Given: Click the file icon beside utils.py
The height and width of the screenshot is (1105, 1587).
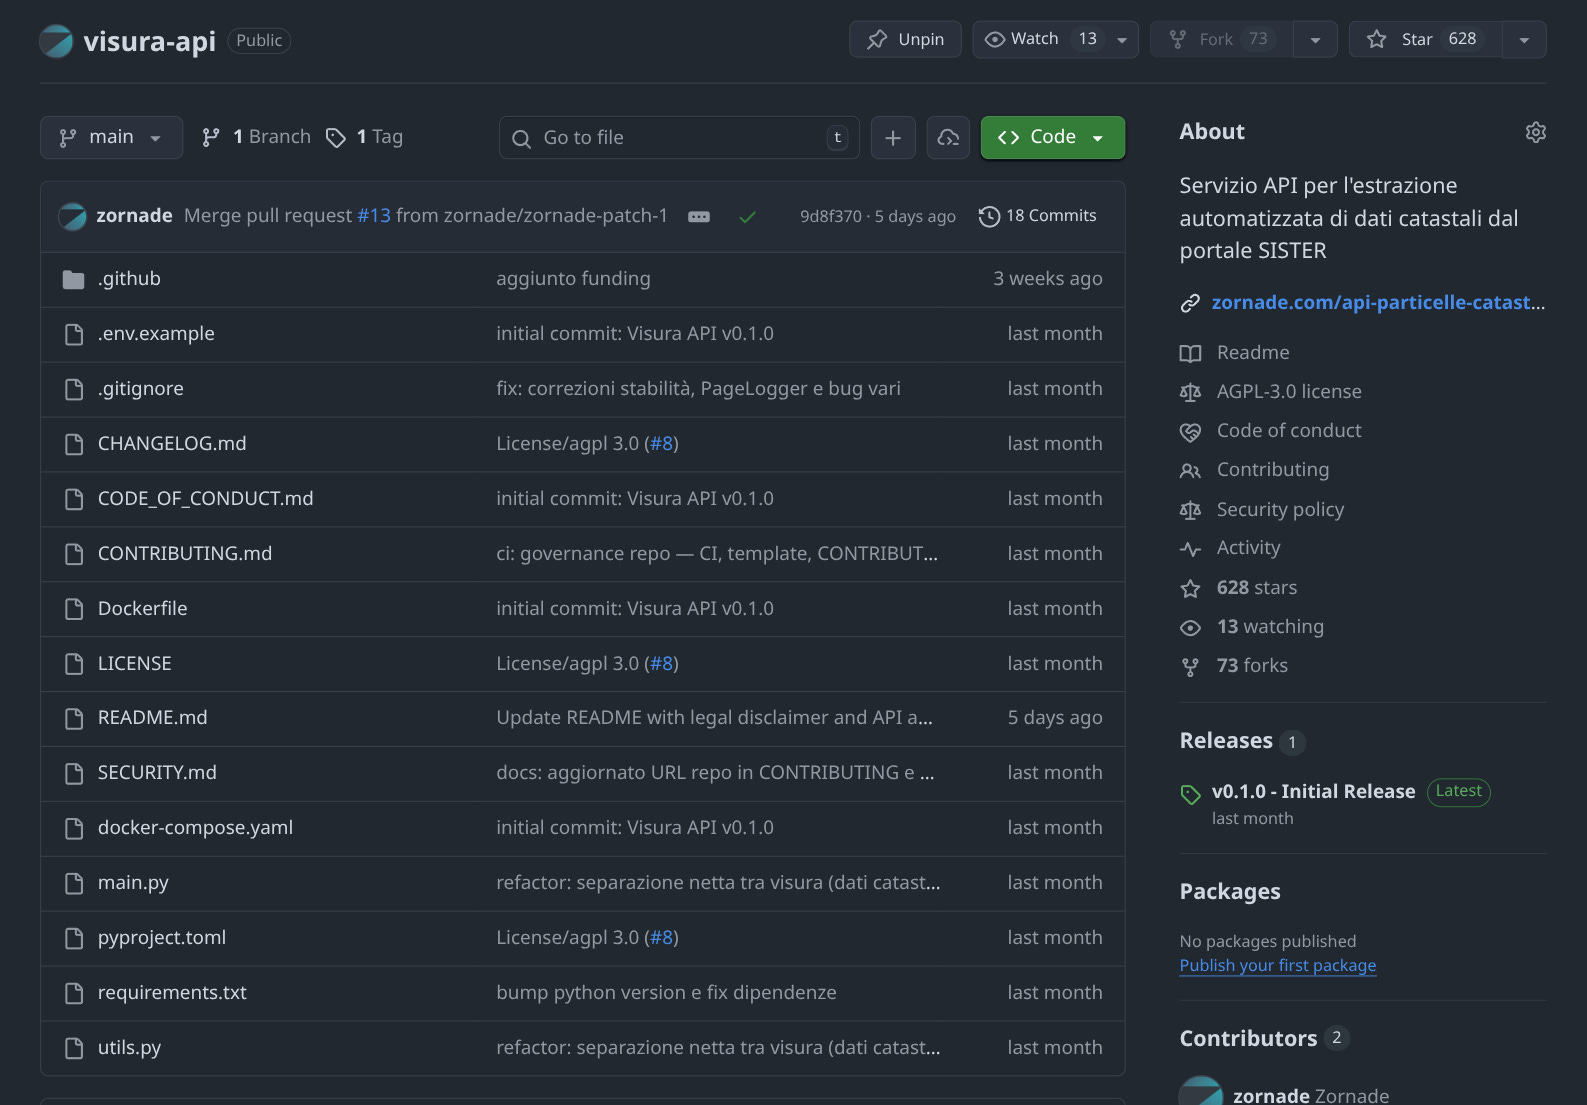Looking at the screenshot, I should coord(73,1048).
